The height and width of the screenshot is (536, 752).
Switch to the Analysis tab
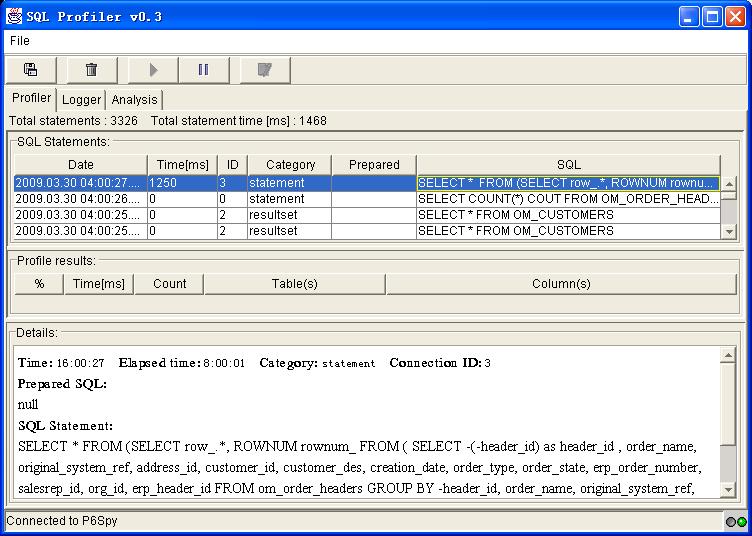pyautogui.click(x=134, y=100)
